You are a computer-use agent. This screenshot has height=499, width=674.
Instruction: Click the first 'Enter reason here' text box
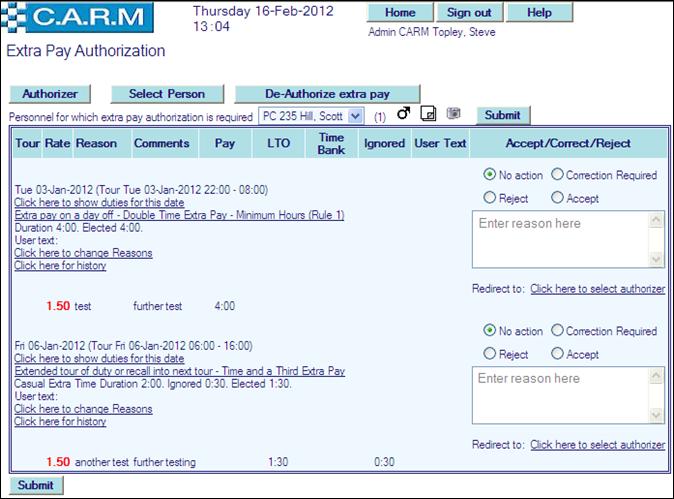coord(558,240)
